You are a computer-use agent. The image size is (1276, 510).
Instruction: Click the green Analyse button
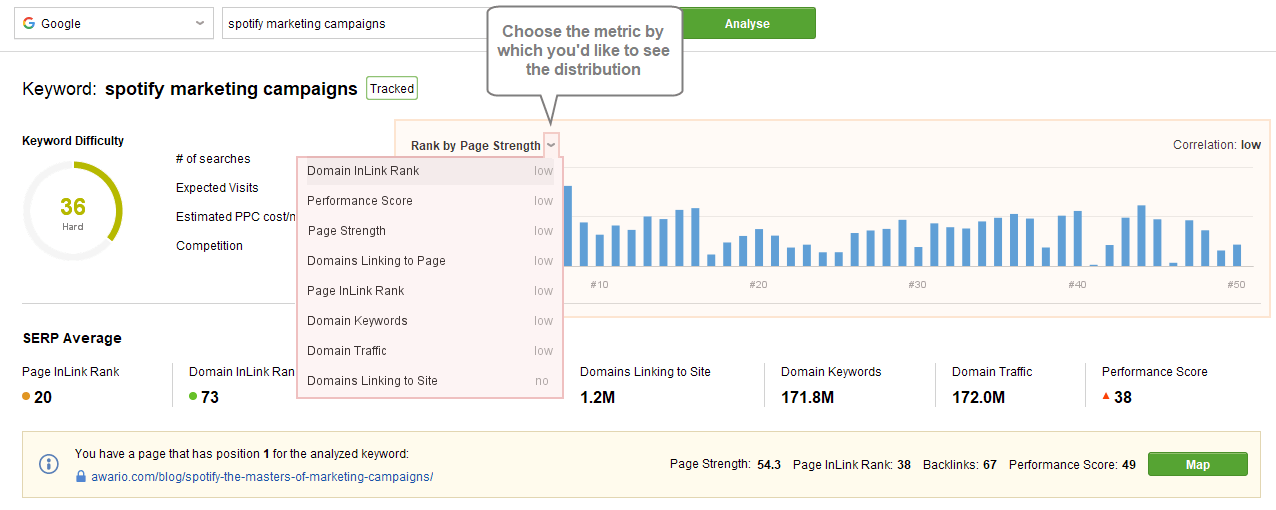(x=746, y=23)
